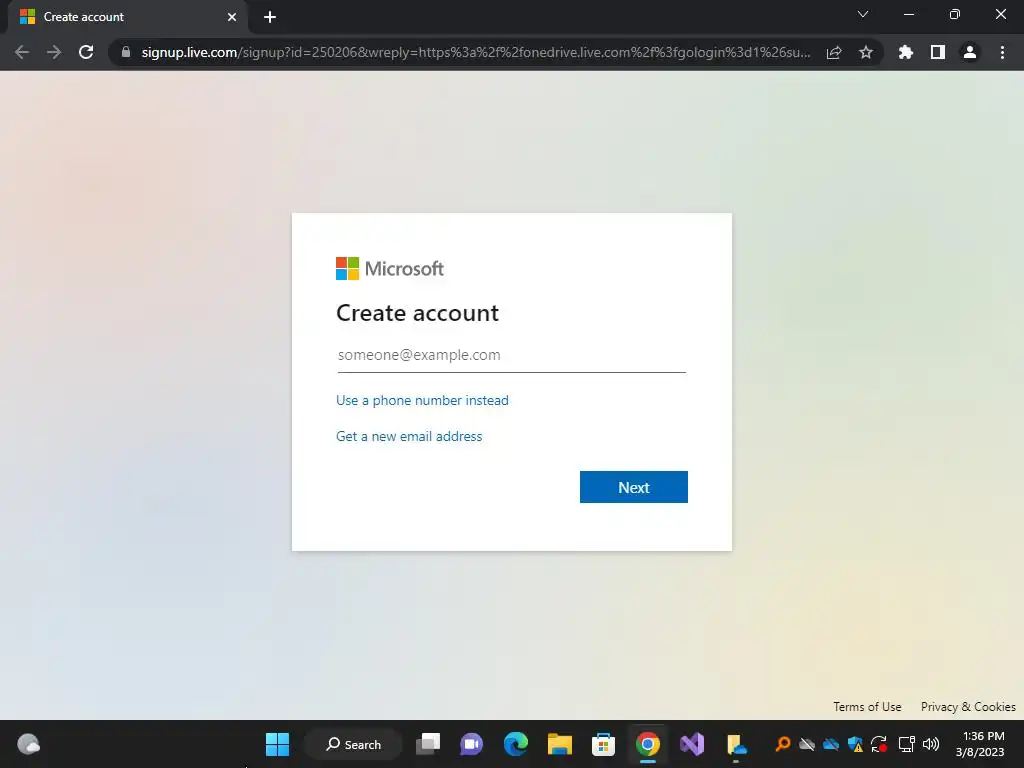Open a new browser tab
The width and height of the screenshot is (1024, 768).
(270, 17)
